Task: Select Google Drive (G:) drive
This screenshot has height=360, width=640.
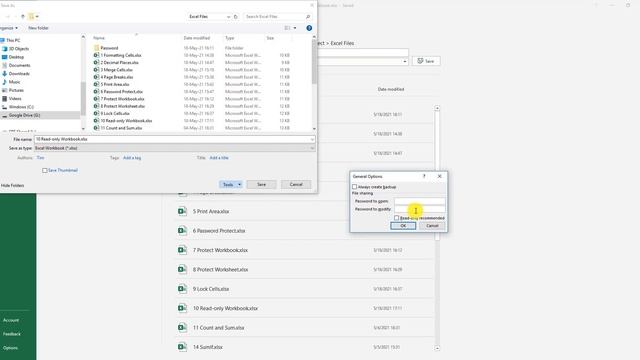Action: tap(24, 116)
